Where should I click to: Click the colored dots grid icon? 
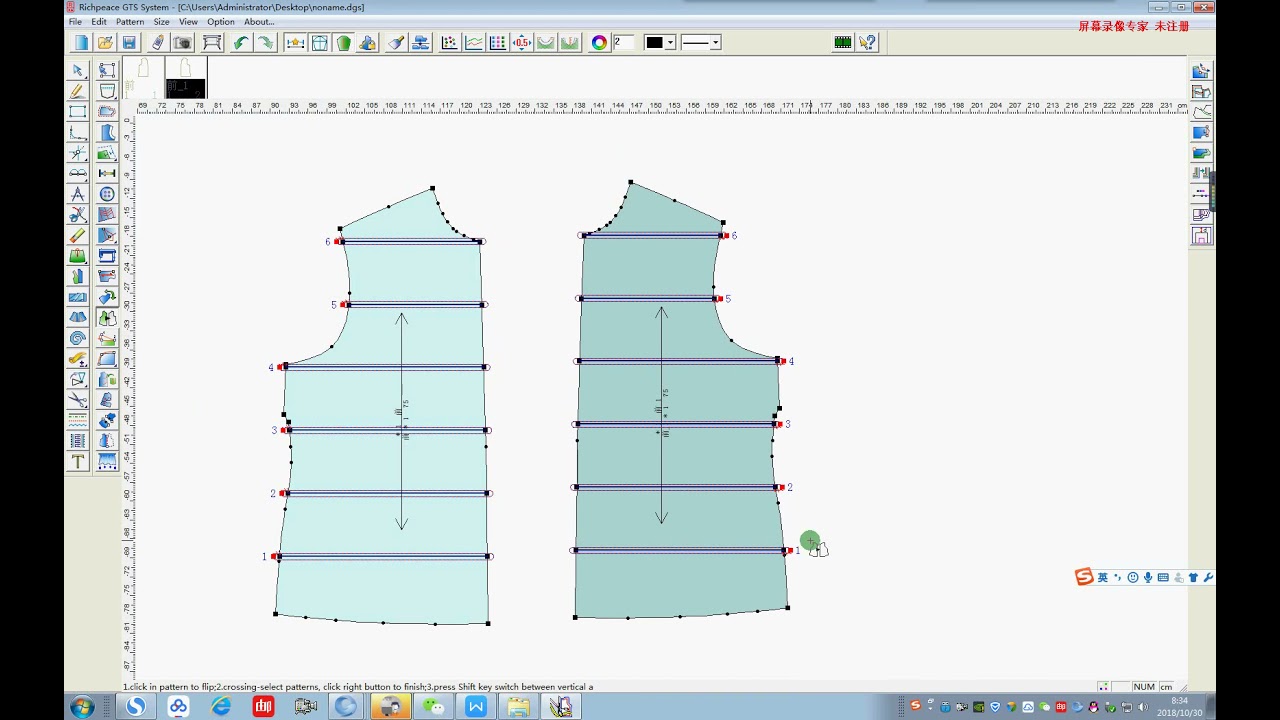pyautogui.click(x=497, y=42)
